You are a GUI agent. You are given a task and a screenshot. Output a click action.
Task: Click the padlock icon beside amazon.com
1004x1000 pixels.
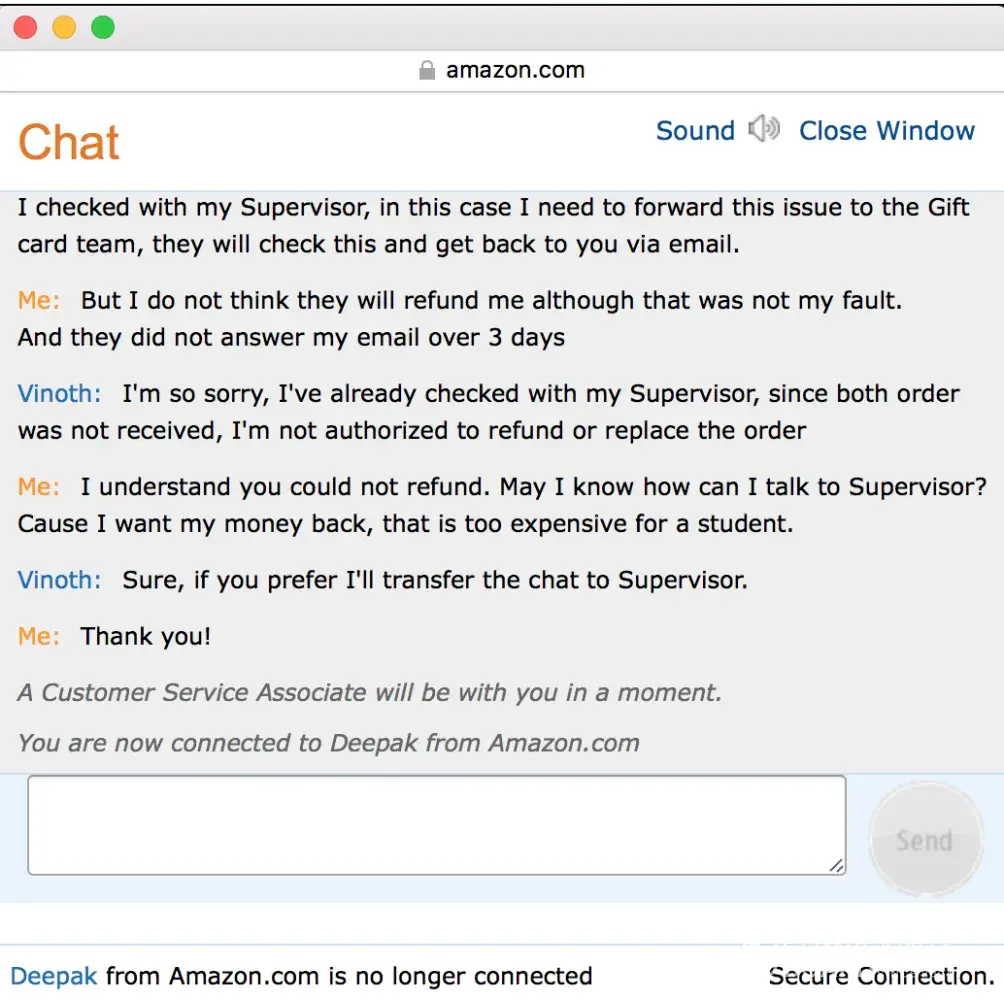[x=427, y=70]
